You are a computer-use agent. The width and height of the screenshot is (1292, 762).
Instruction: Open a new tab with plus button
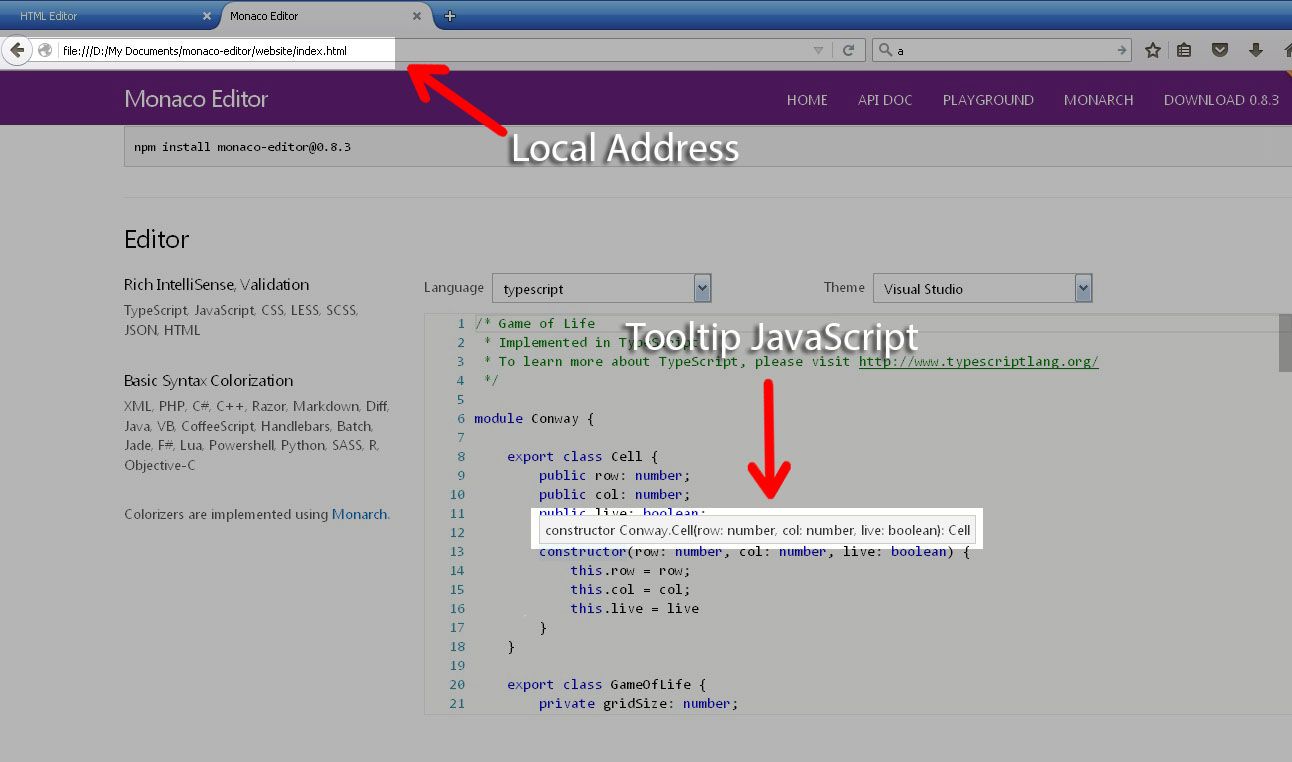(x=450, y=16)
